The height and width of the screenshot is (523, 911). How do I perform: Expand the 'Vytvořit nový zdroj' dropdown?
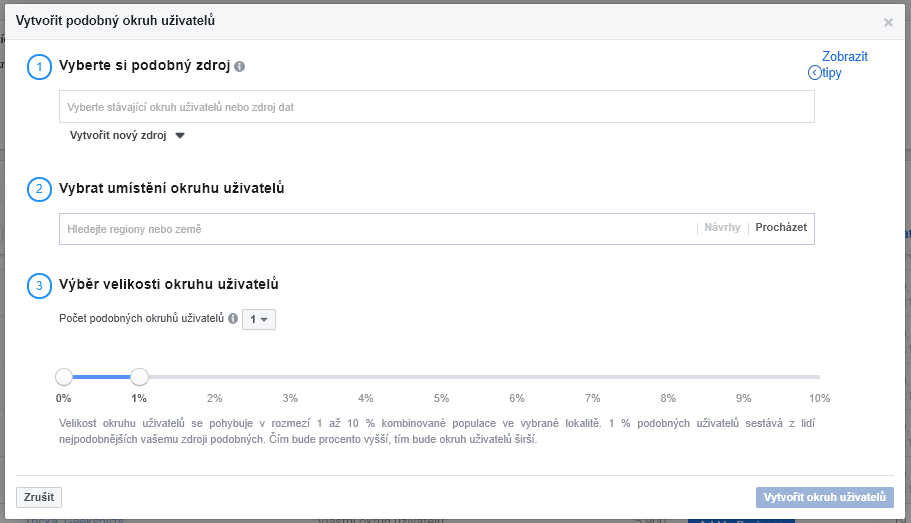pos(127,135)
